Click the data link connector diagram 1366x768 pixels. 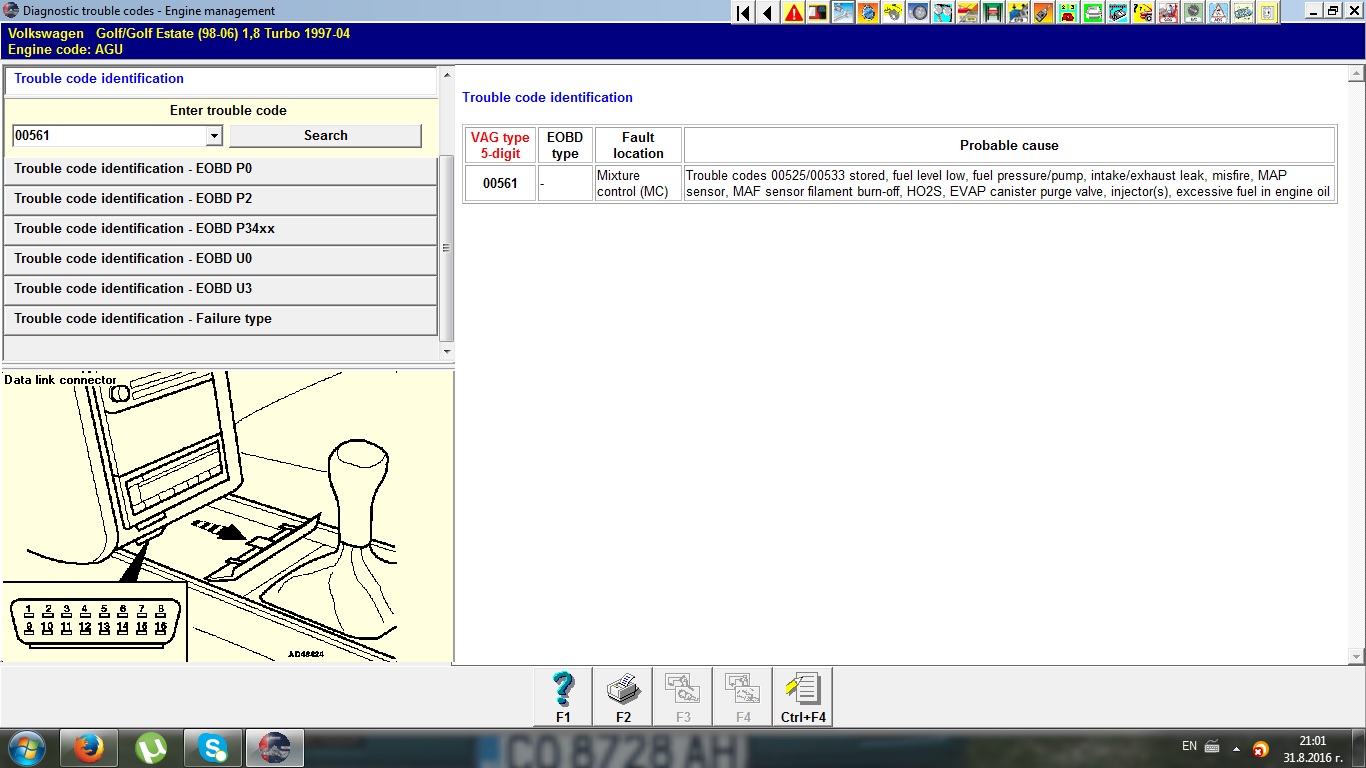[x=228, y=516]
